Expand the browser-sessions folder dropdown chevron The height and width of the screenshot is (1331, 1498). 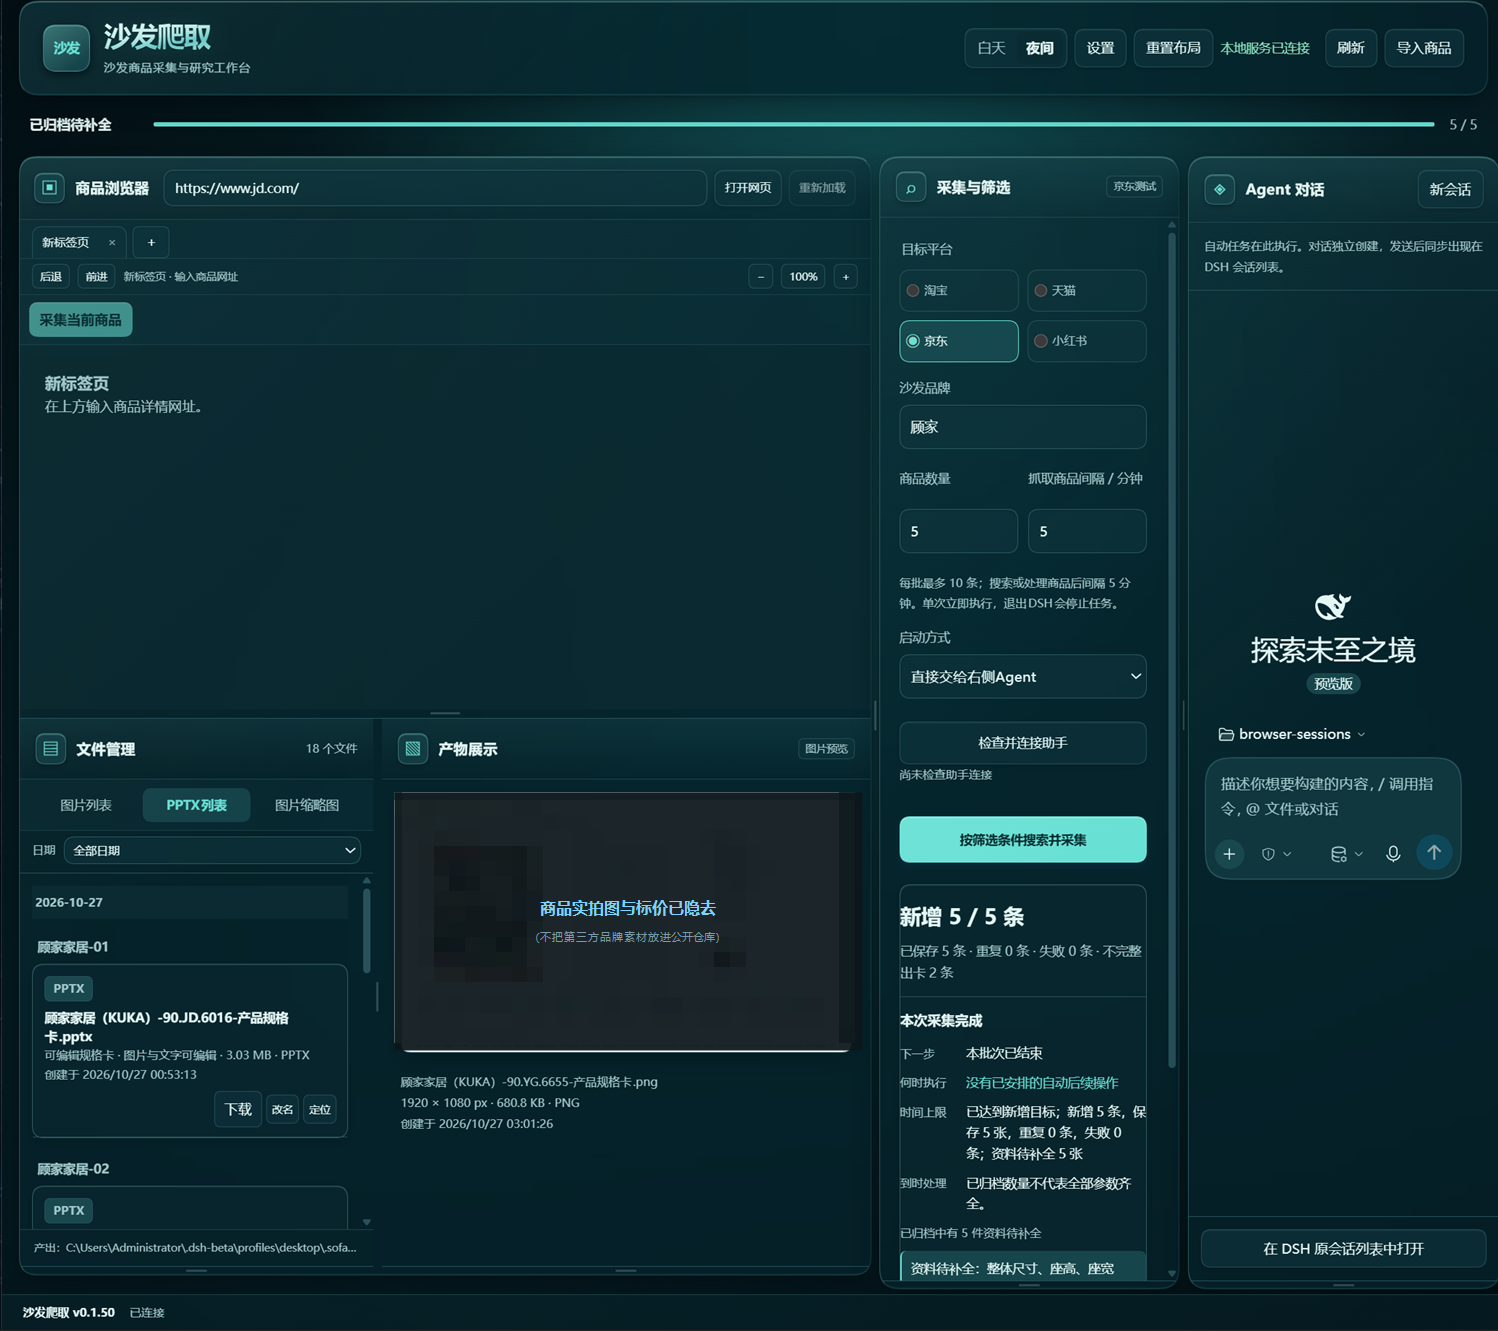pos(1361,734)
